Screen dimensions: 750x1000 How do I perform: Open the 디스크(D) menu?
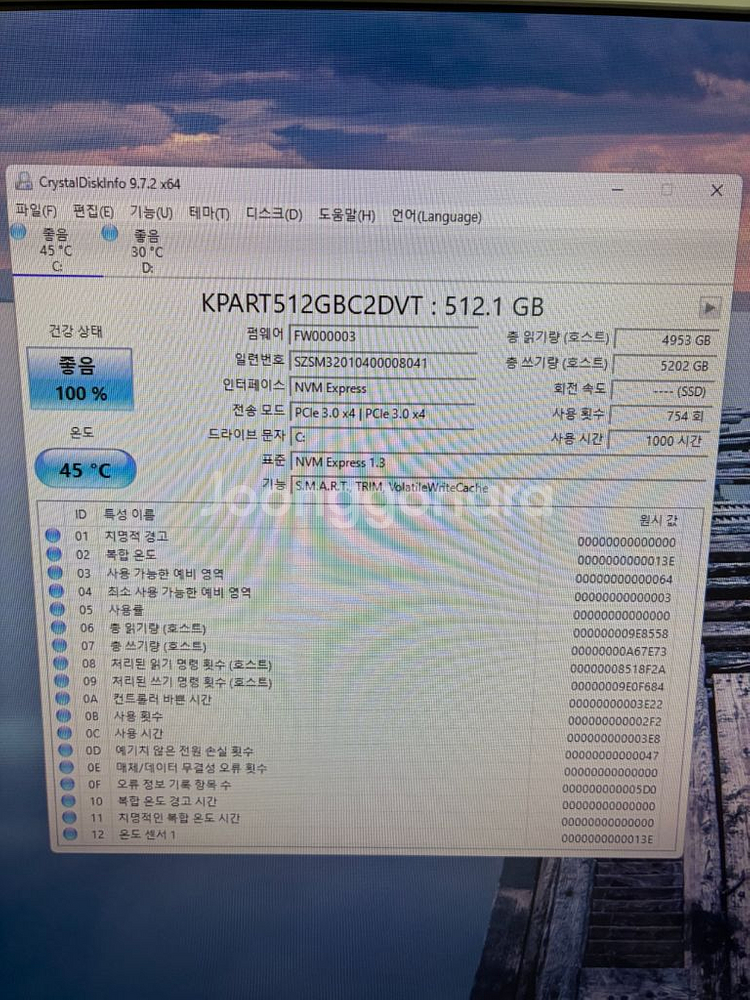point(274,214)
